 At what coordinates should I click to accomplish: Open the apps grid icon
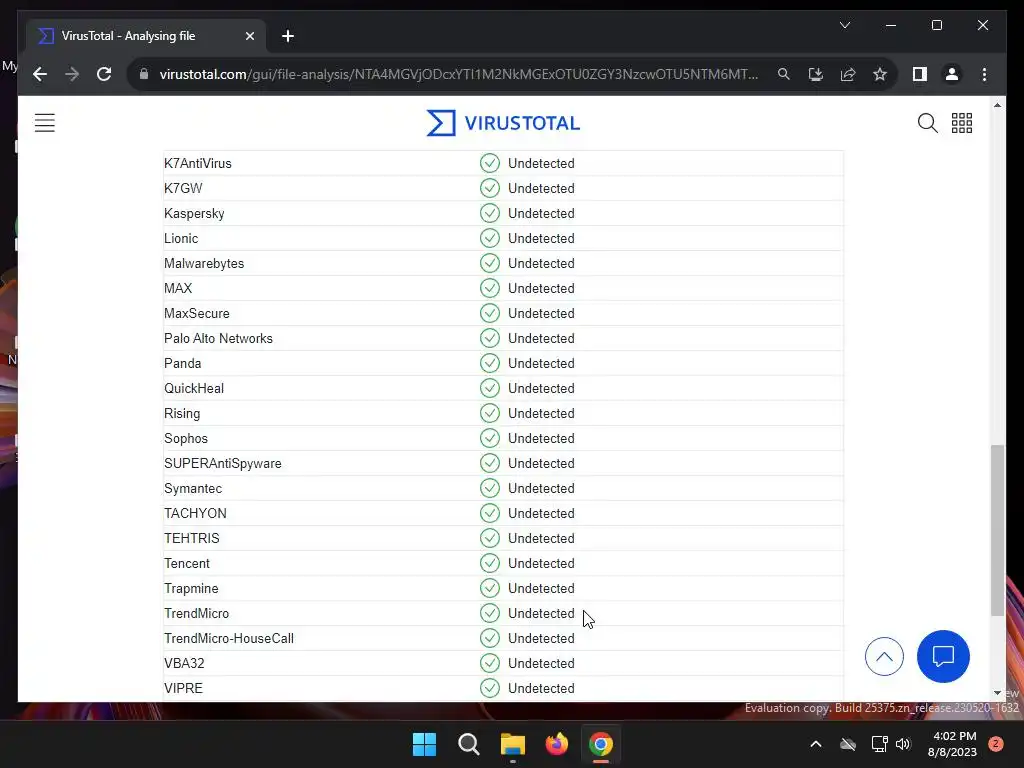(x=961, y=123)
